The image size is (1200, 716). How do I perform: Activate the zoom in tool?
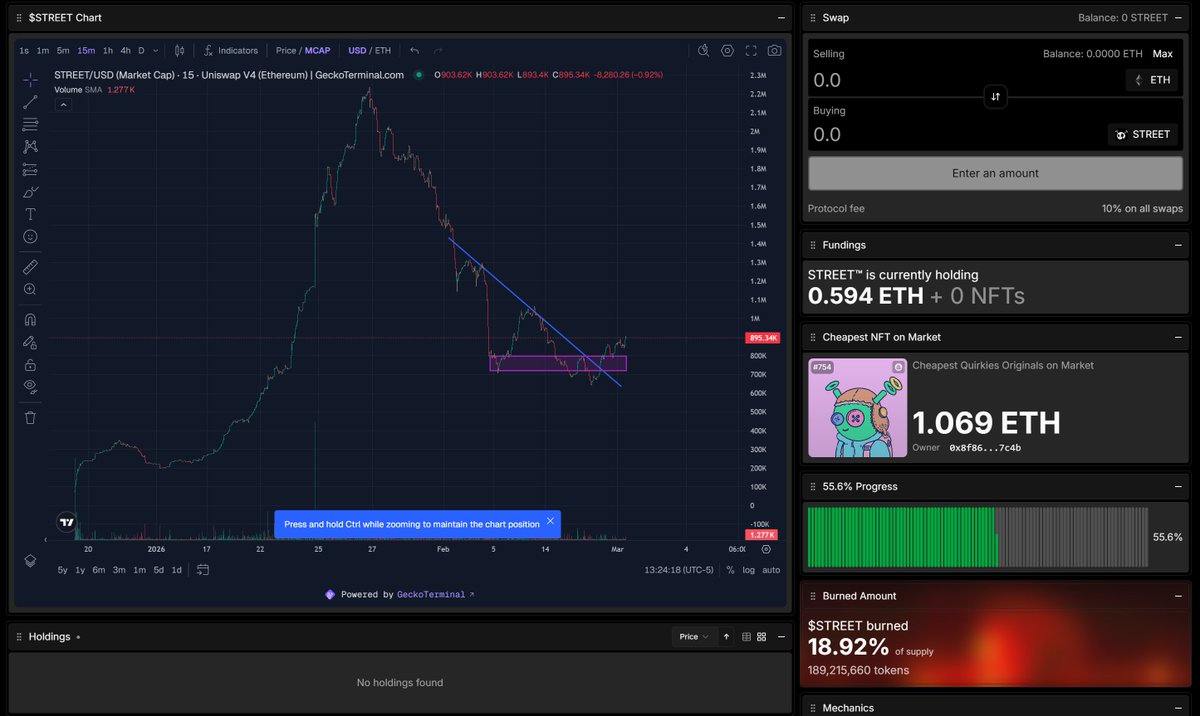[30, 289]
